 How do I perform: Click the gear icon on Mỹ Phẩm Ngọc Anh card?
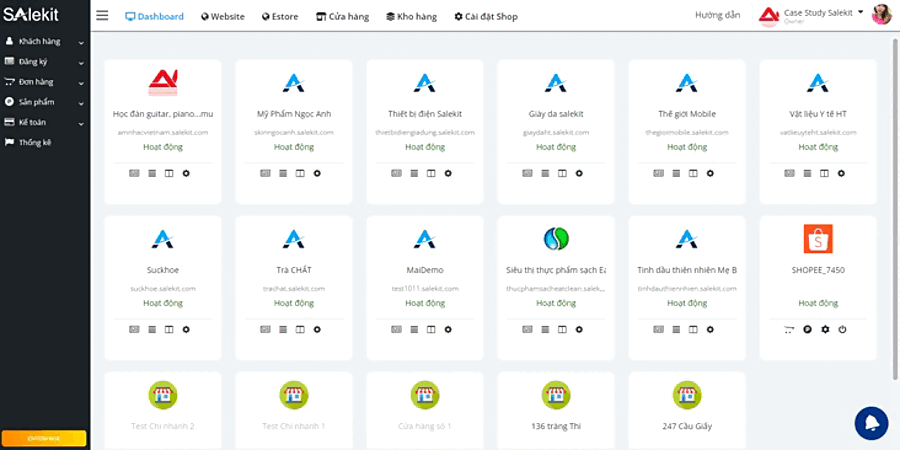click(x=317, y=173)
